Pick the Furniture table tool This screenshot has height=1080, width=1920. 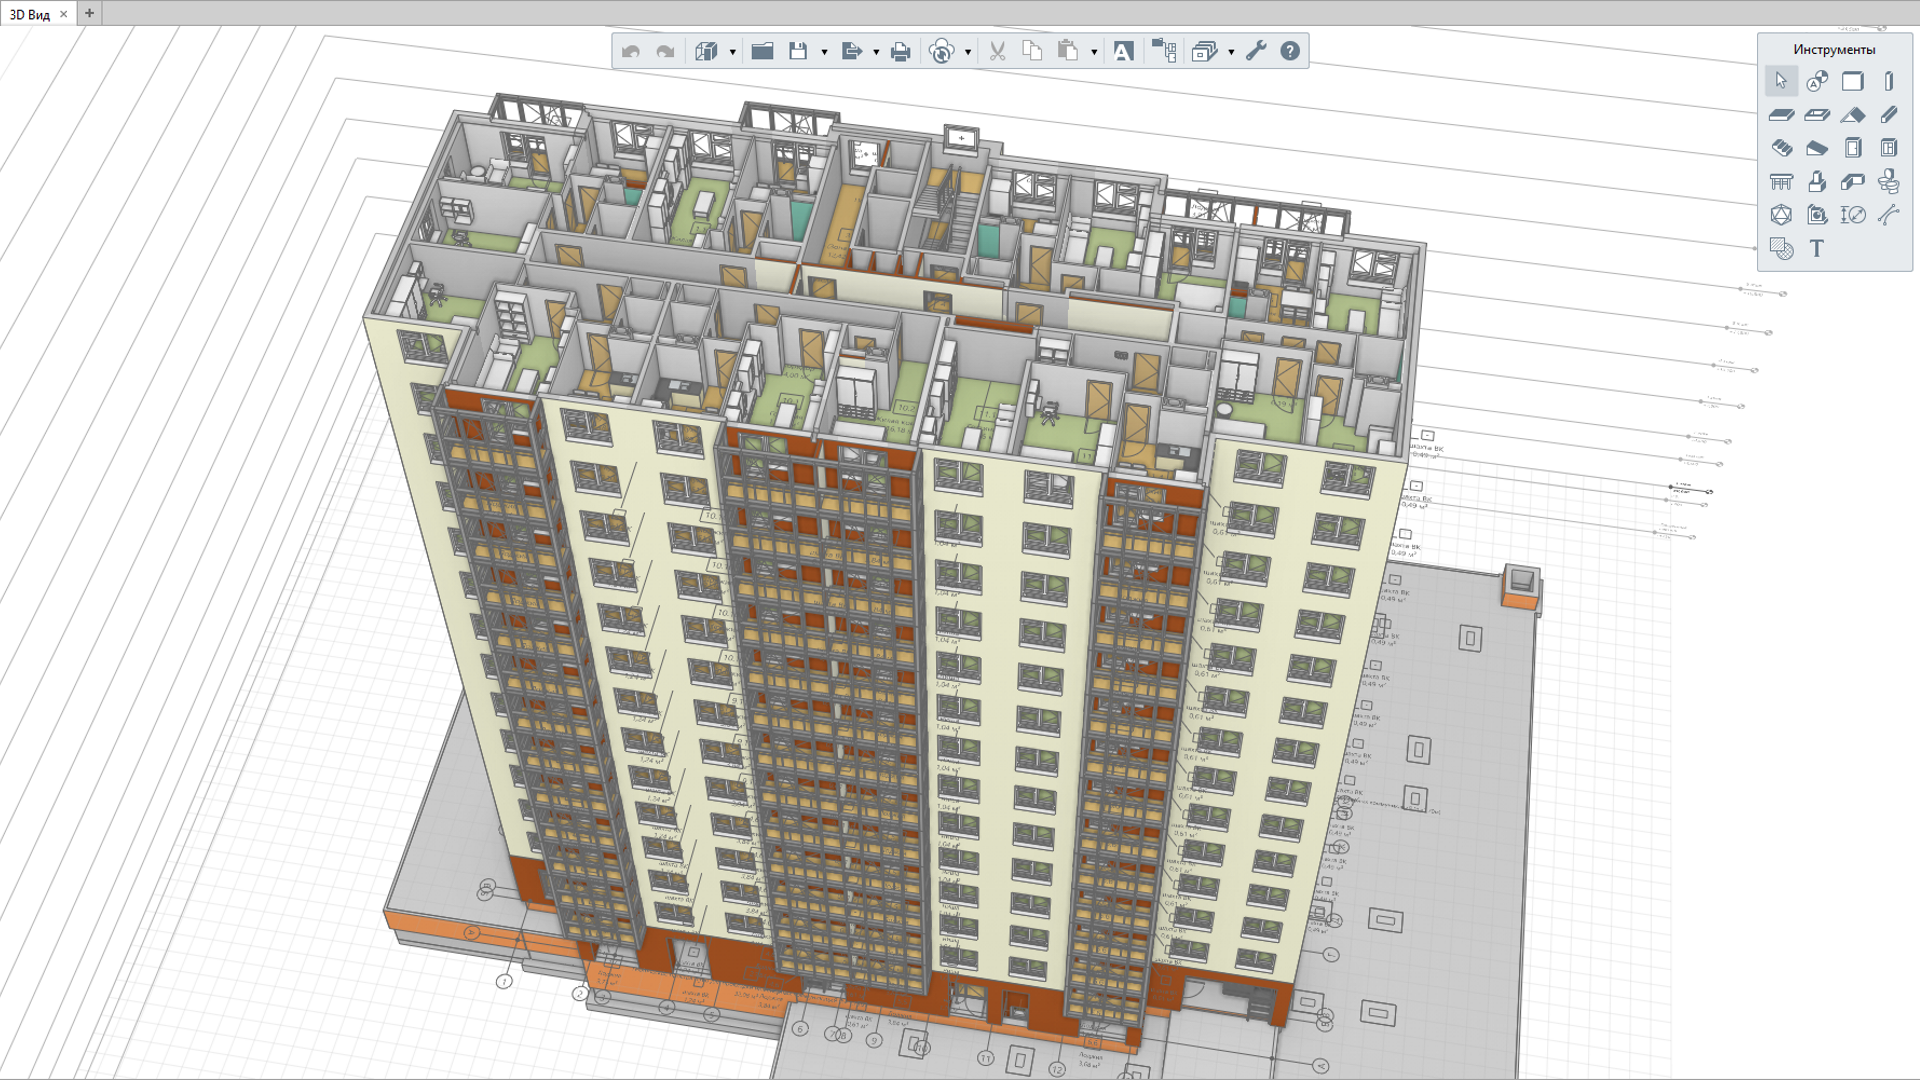pos(1781,181)
